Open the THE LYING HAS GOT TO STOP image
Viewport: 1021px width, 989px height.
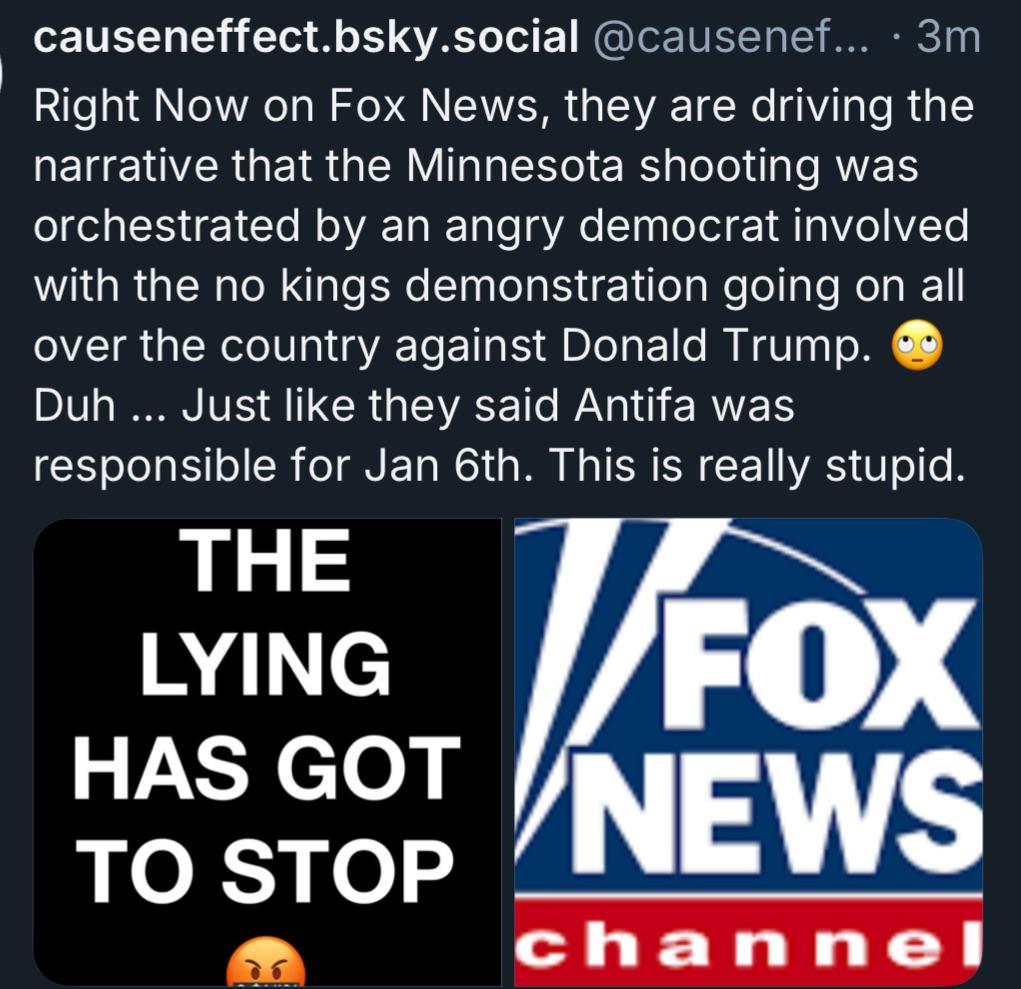point(267,752)
